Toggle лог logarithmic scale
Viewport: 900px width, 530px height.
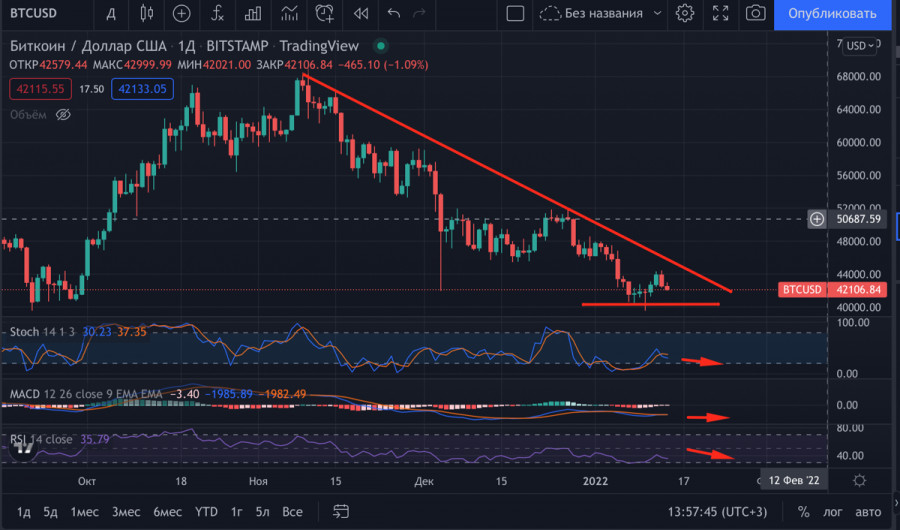(x=833, y=512)
